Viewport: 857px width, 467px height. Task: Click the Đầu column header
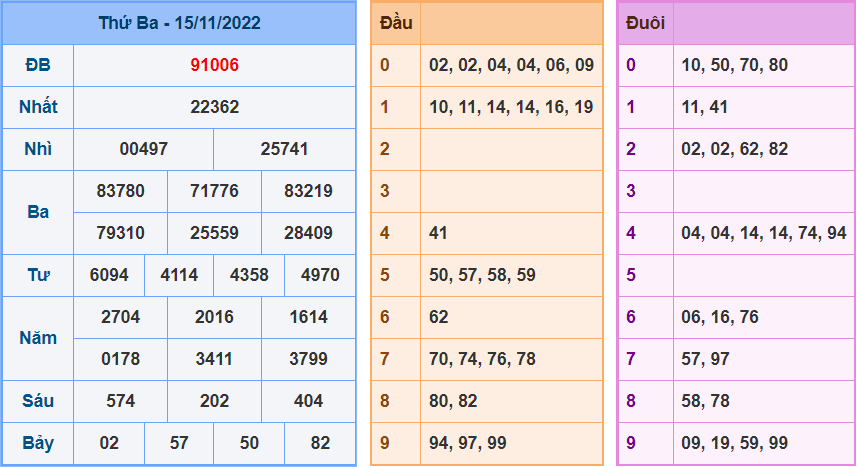click(396, 23)
